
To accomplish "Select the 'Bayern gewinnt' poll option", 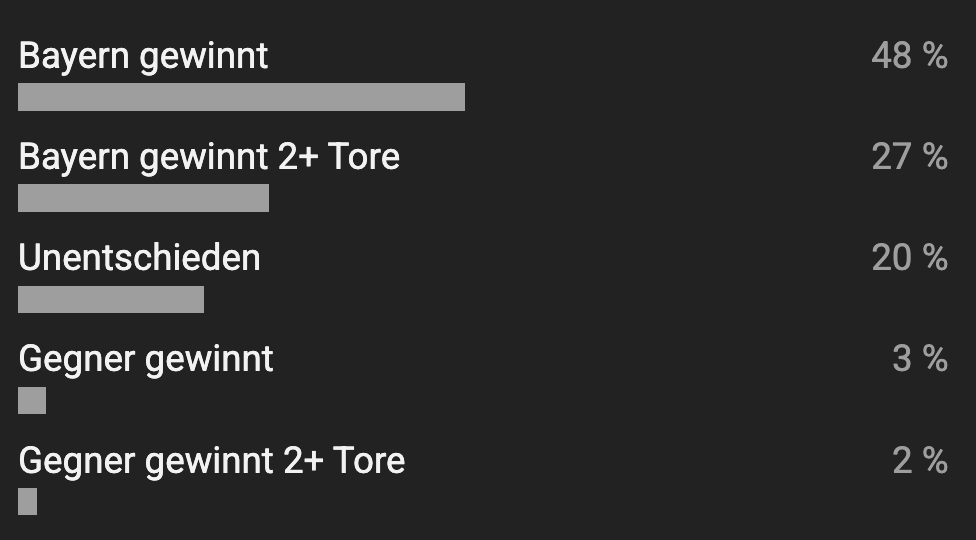I will pyautogui.click(x=143, y=56).
